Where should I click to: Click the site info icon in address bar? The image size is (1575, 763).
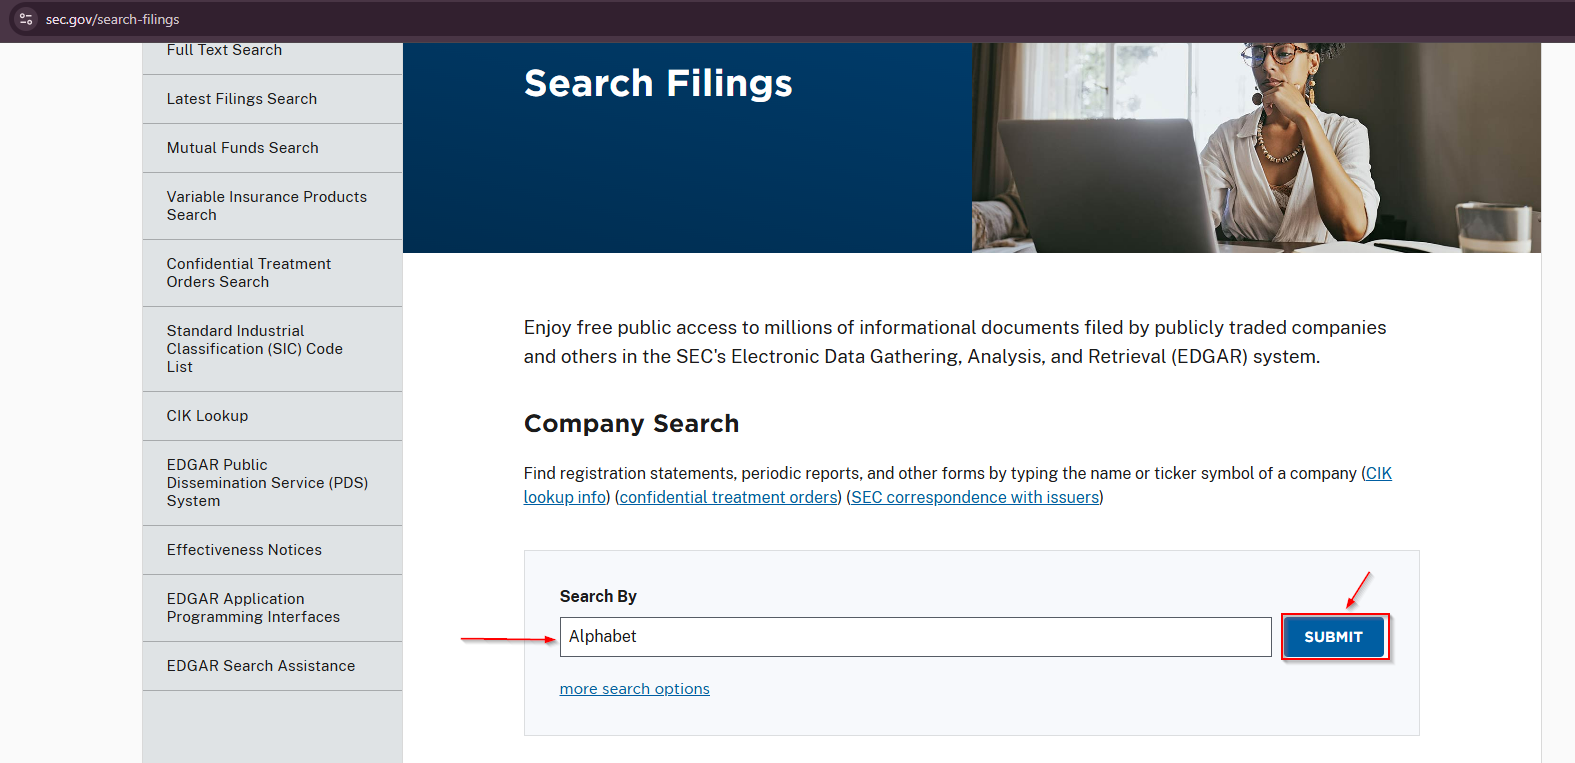(26, 19)
